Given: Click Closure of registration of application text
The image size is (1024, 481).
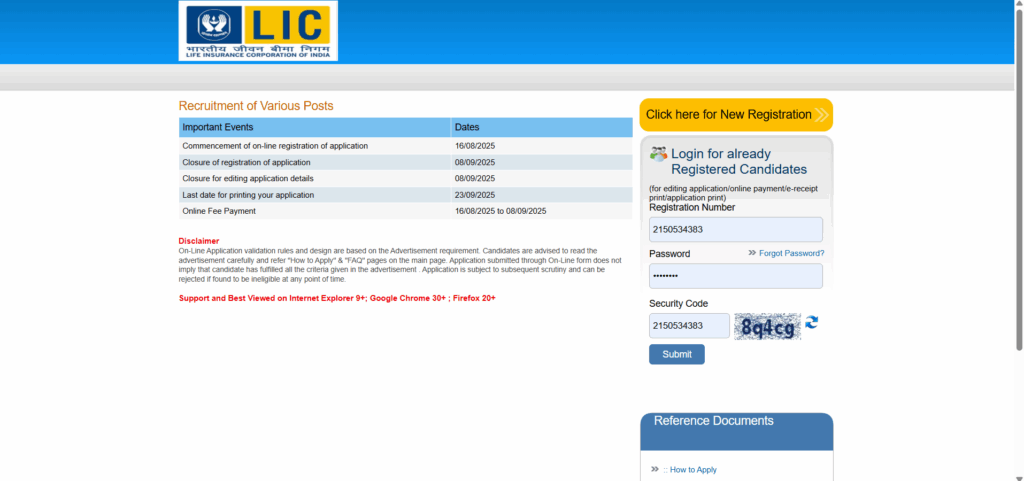Looking at the screenshot, I should 246,163.
